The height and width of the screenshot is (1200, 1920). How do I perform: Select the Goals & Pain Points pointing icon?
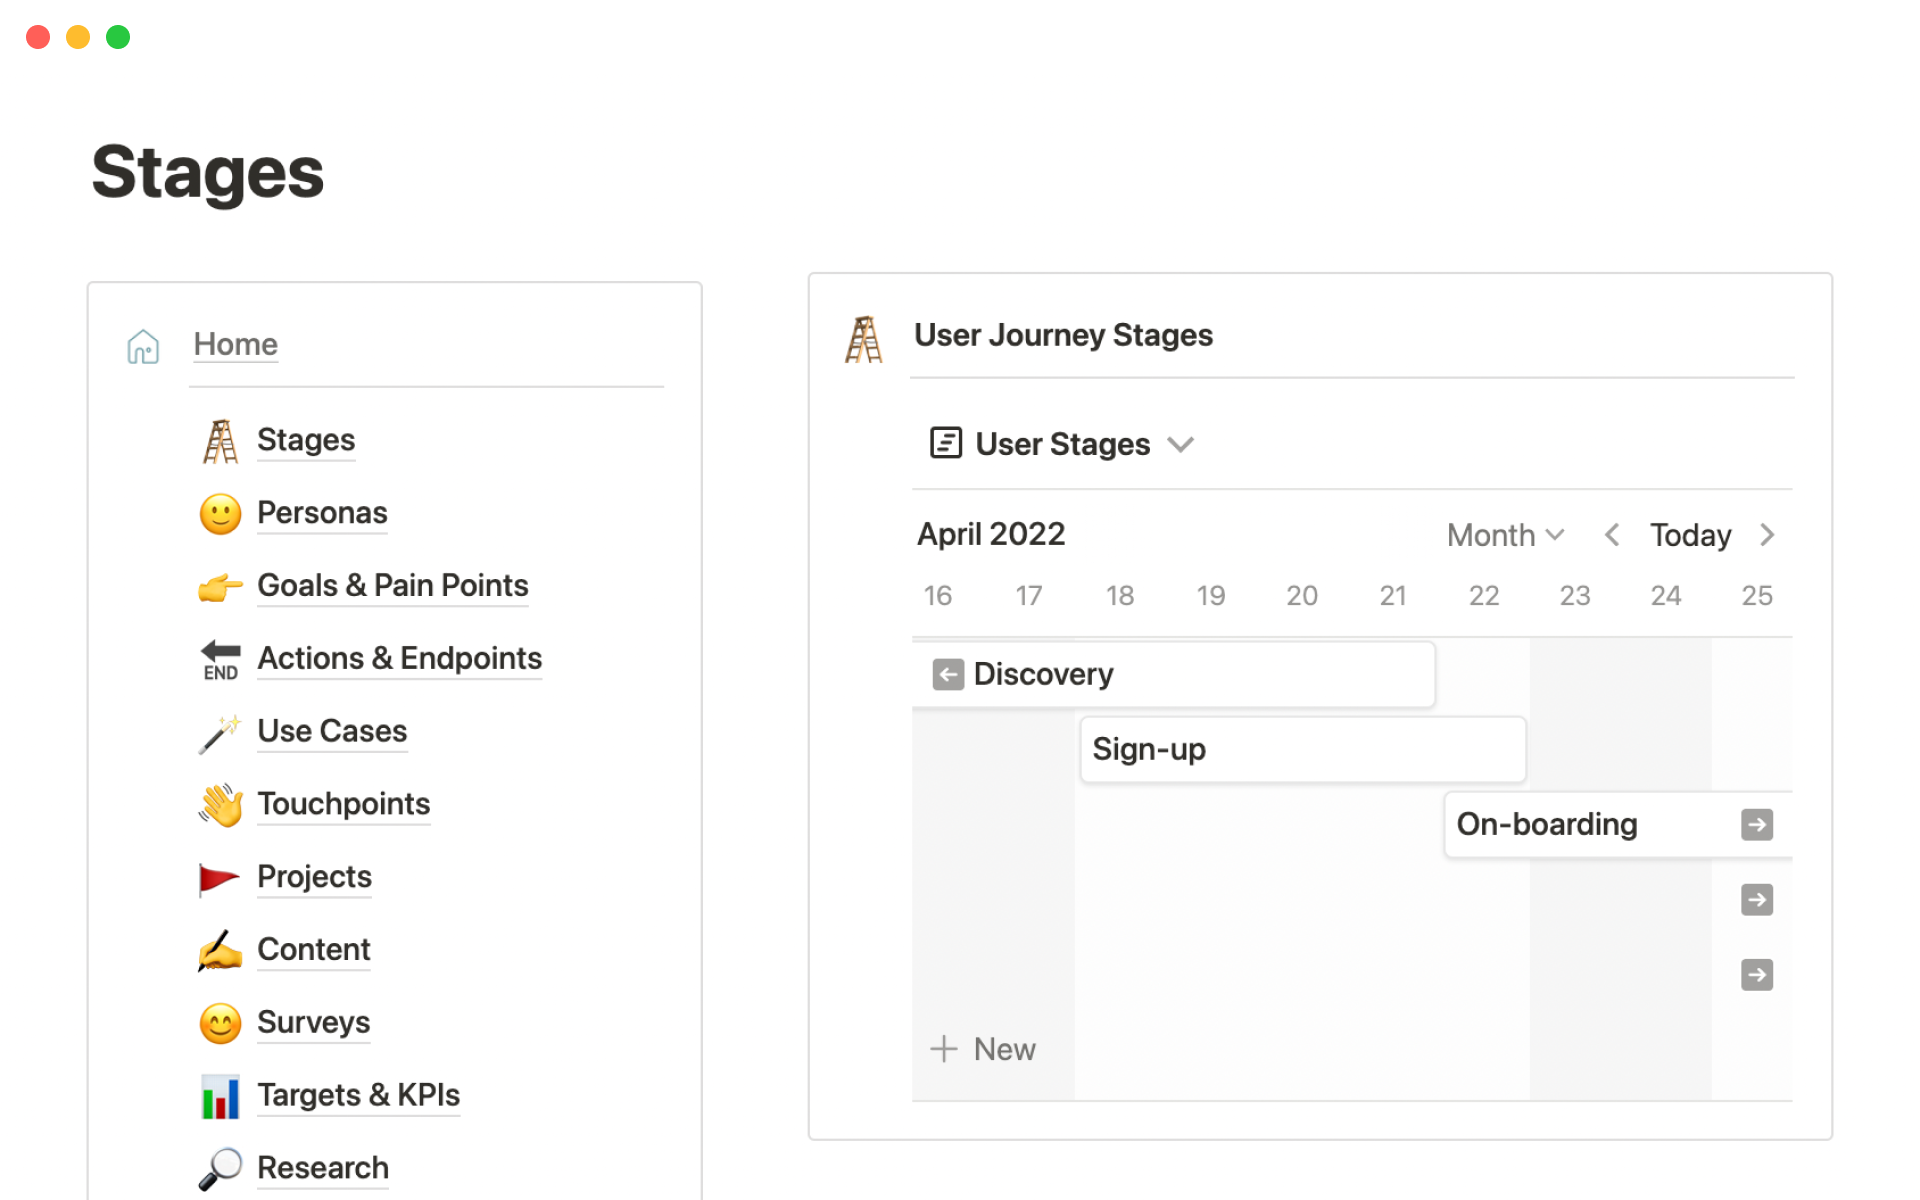(220, 587)
